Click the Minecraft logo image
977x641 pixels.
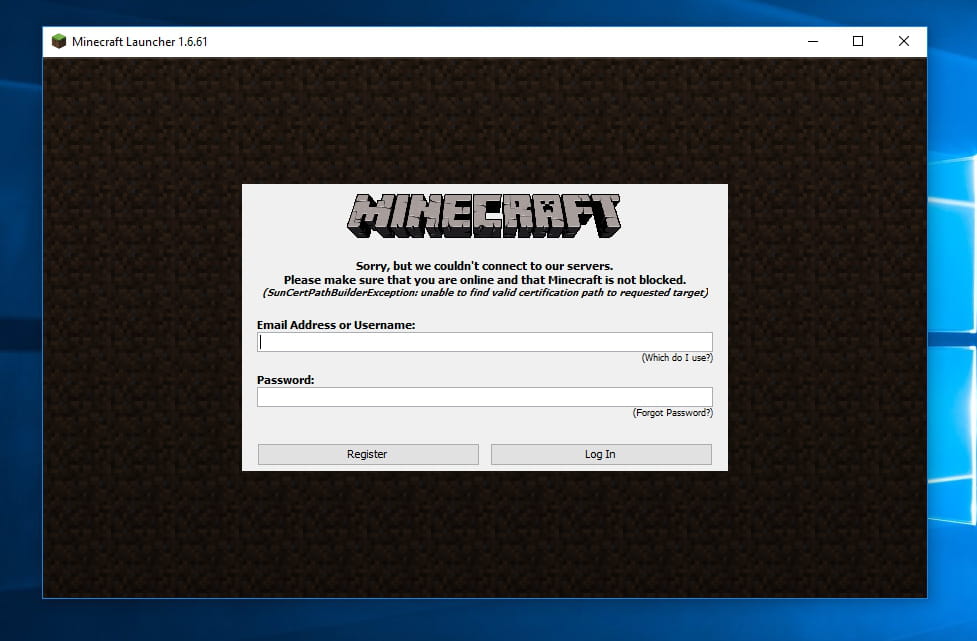484,215
